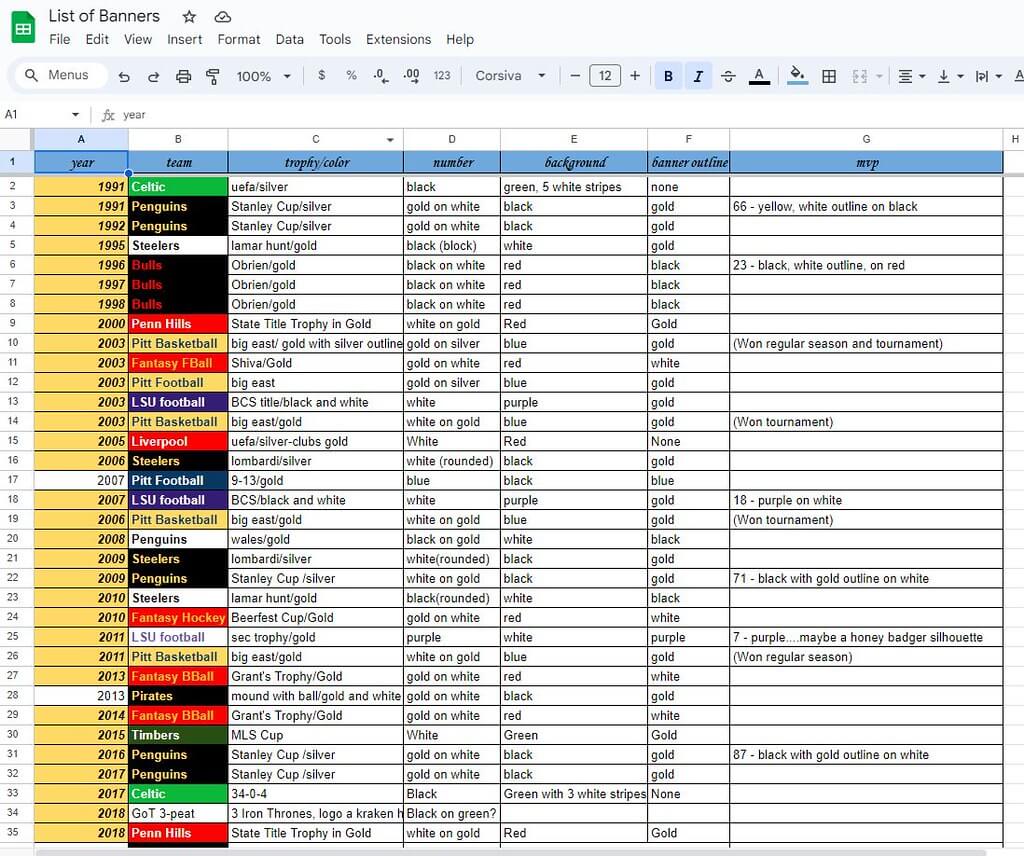
Task: Click the undo arrow
Action: (124, 76)
